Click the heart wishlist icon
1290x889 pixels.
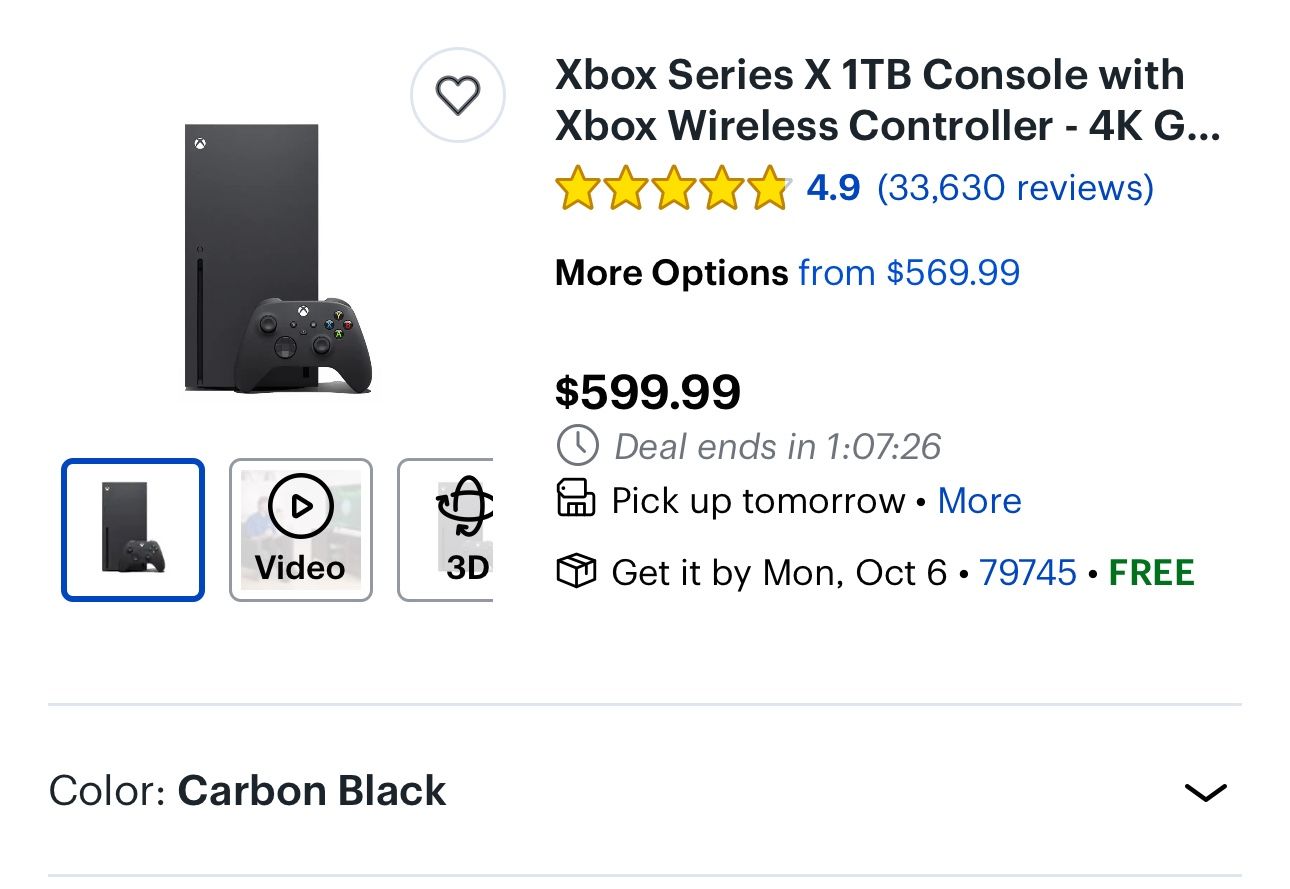pos(458,96)
